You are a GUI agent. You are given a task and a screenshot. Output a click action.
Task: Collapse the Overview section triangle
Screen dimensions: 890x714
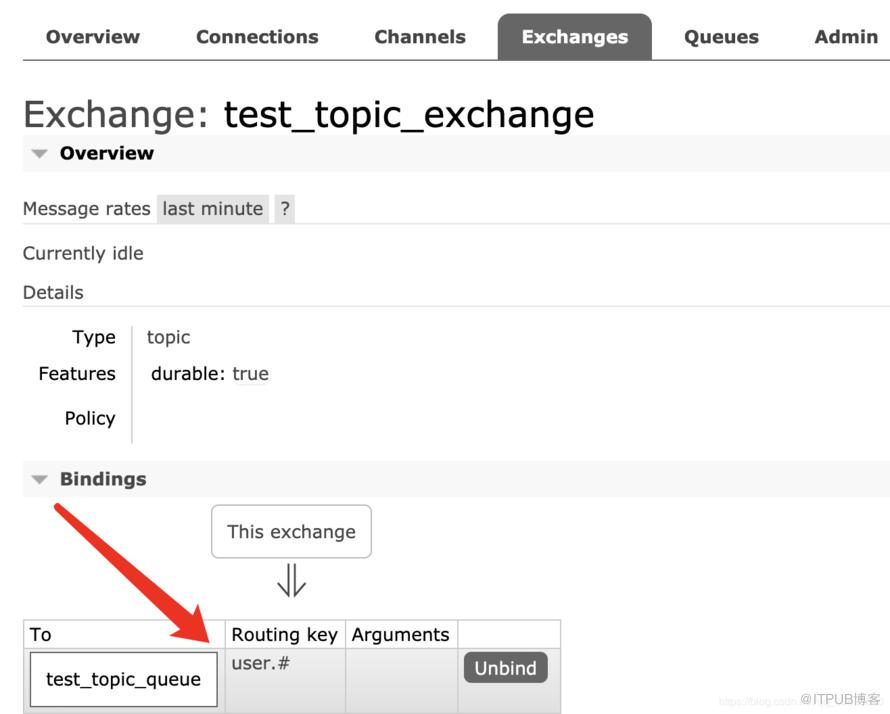click(39, 153)
